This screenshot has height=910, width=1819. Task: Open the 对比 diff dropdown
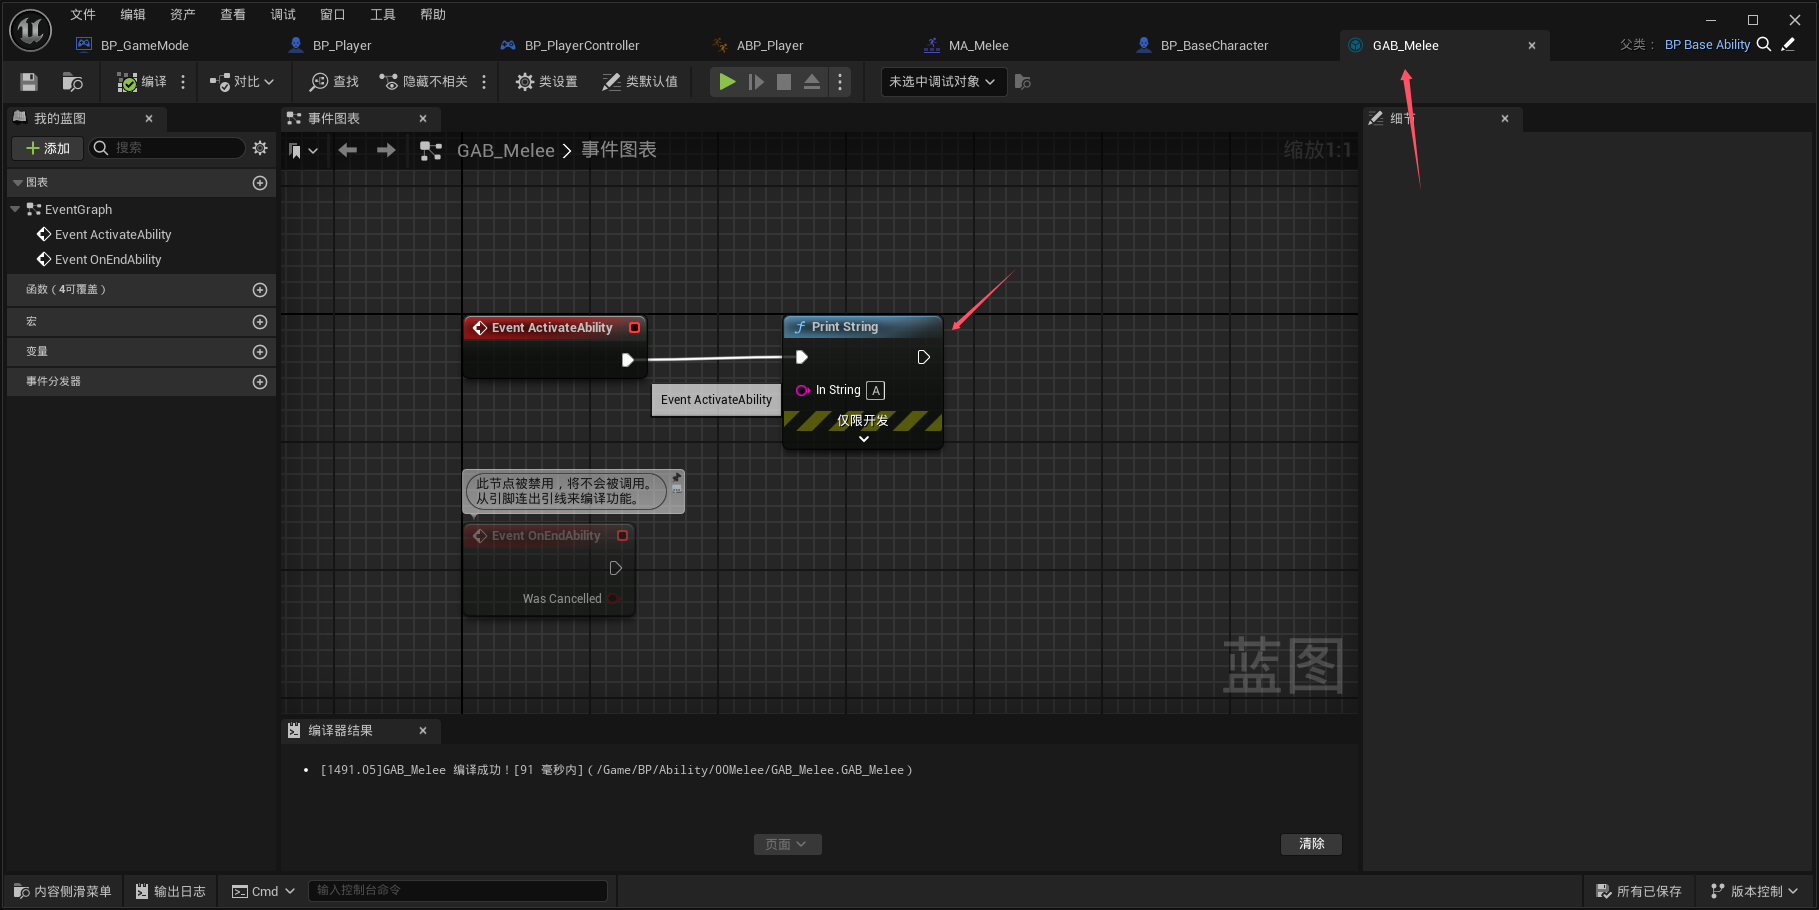click(x=242, y=82)
